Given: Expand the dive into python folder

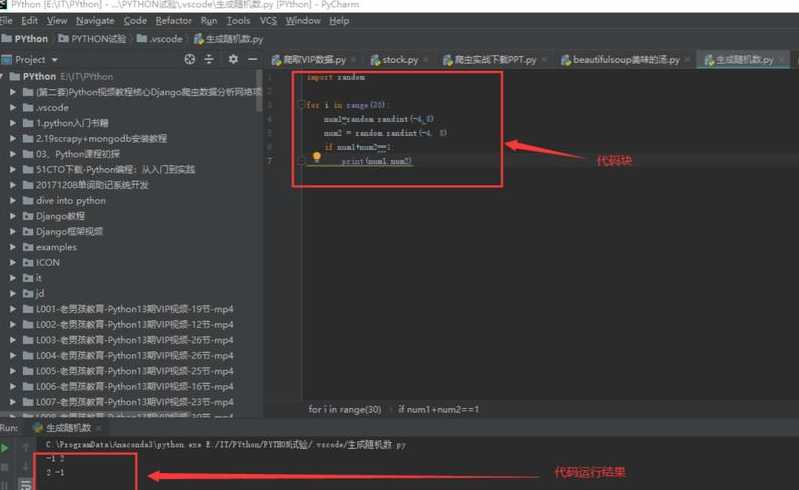Looking at the screenshot, I should point(13,201).
